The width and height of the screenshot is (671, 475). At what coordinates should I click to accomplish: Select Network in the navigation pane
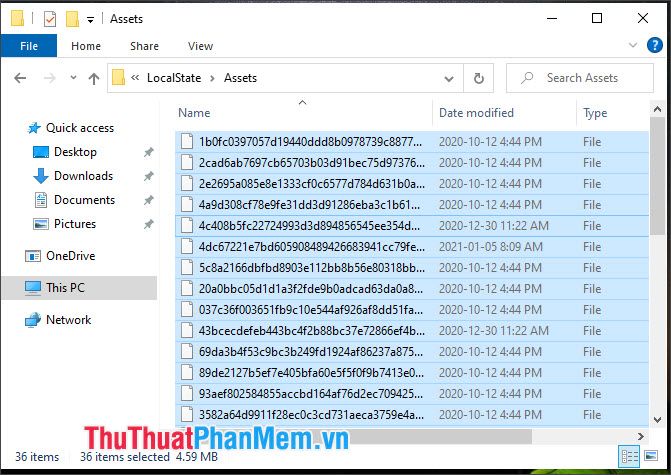tap(68, 320)
